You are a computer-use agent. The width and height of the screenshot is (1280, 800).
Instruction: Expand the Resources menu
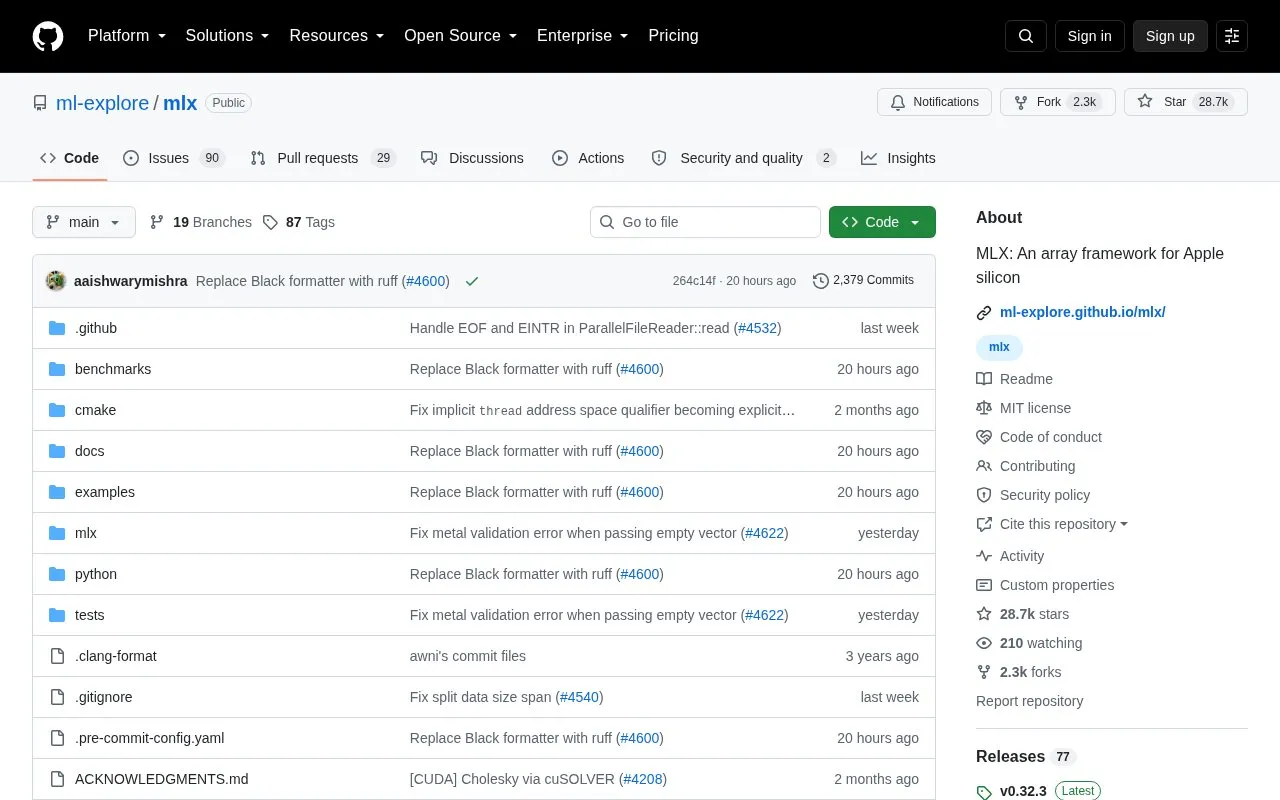337,36
